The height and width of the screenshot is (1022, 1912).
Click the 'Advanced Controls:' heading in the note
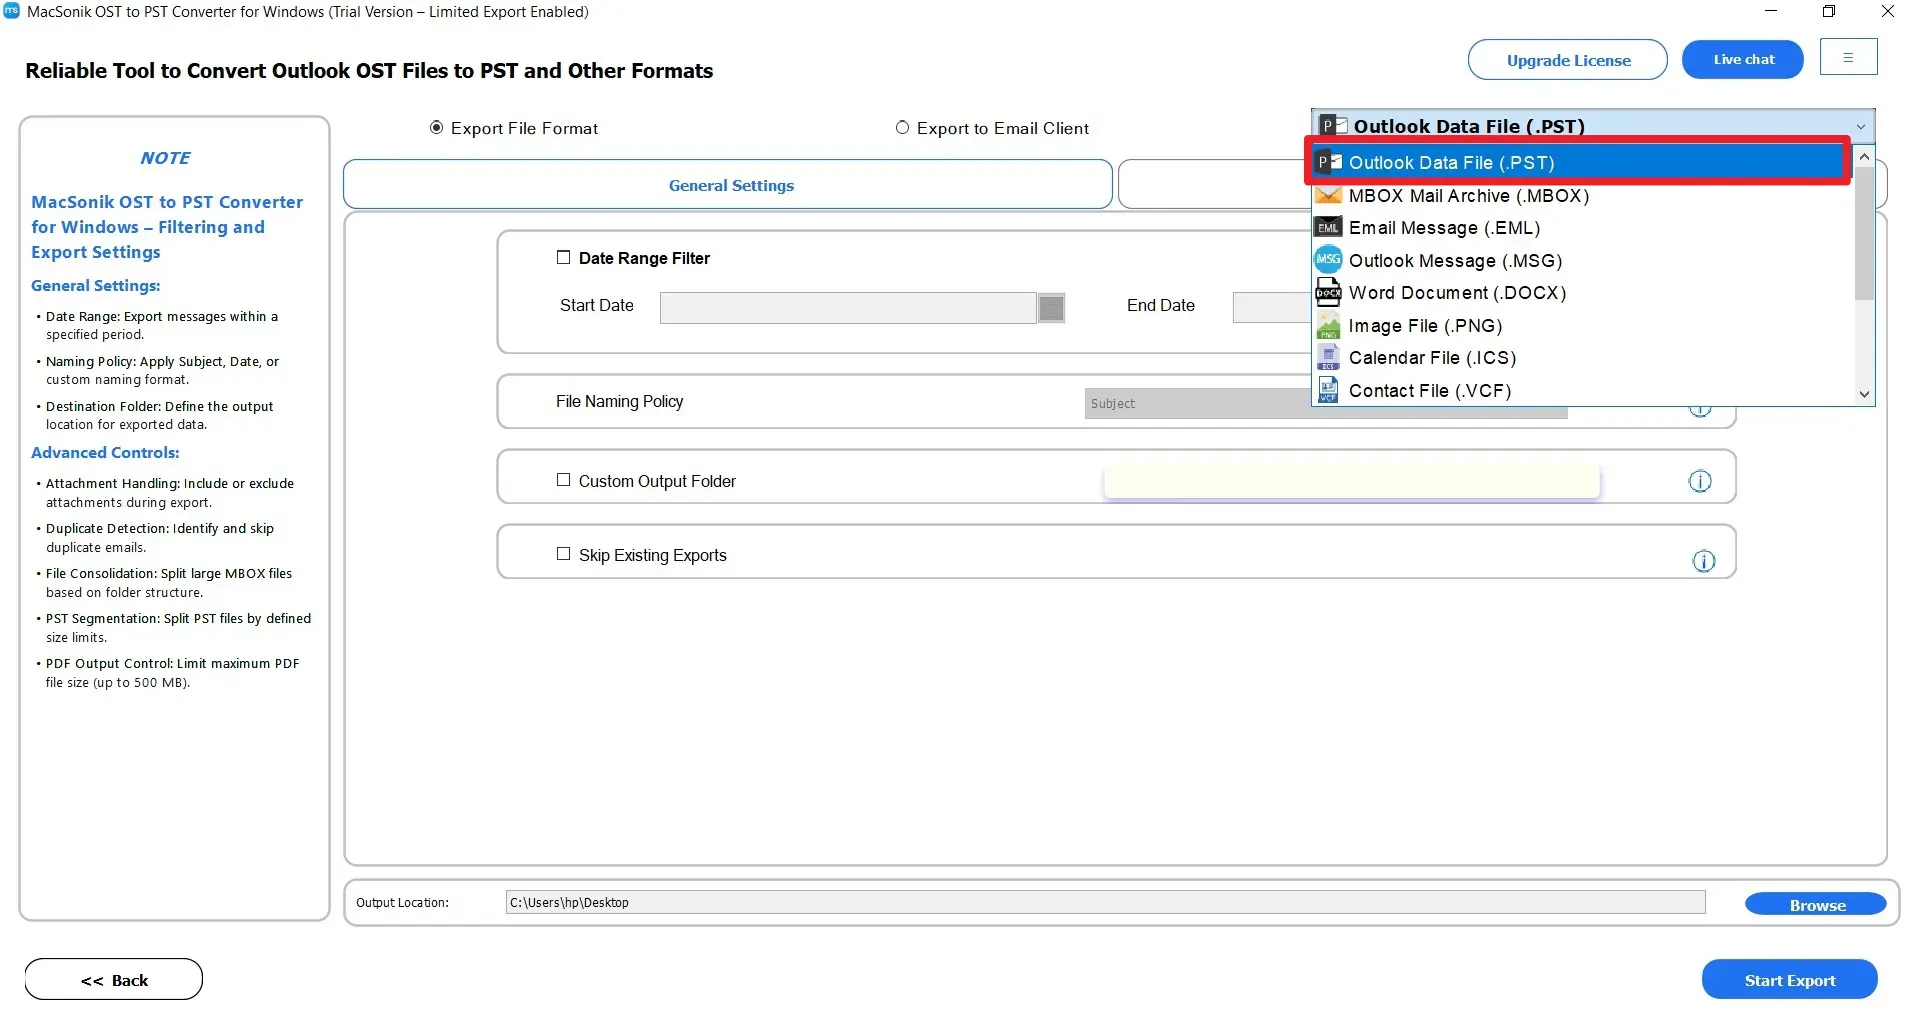pyautogui.click(x=105, y=452)
